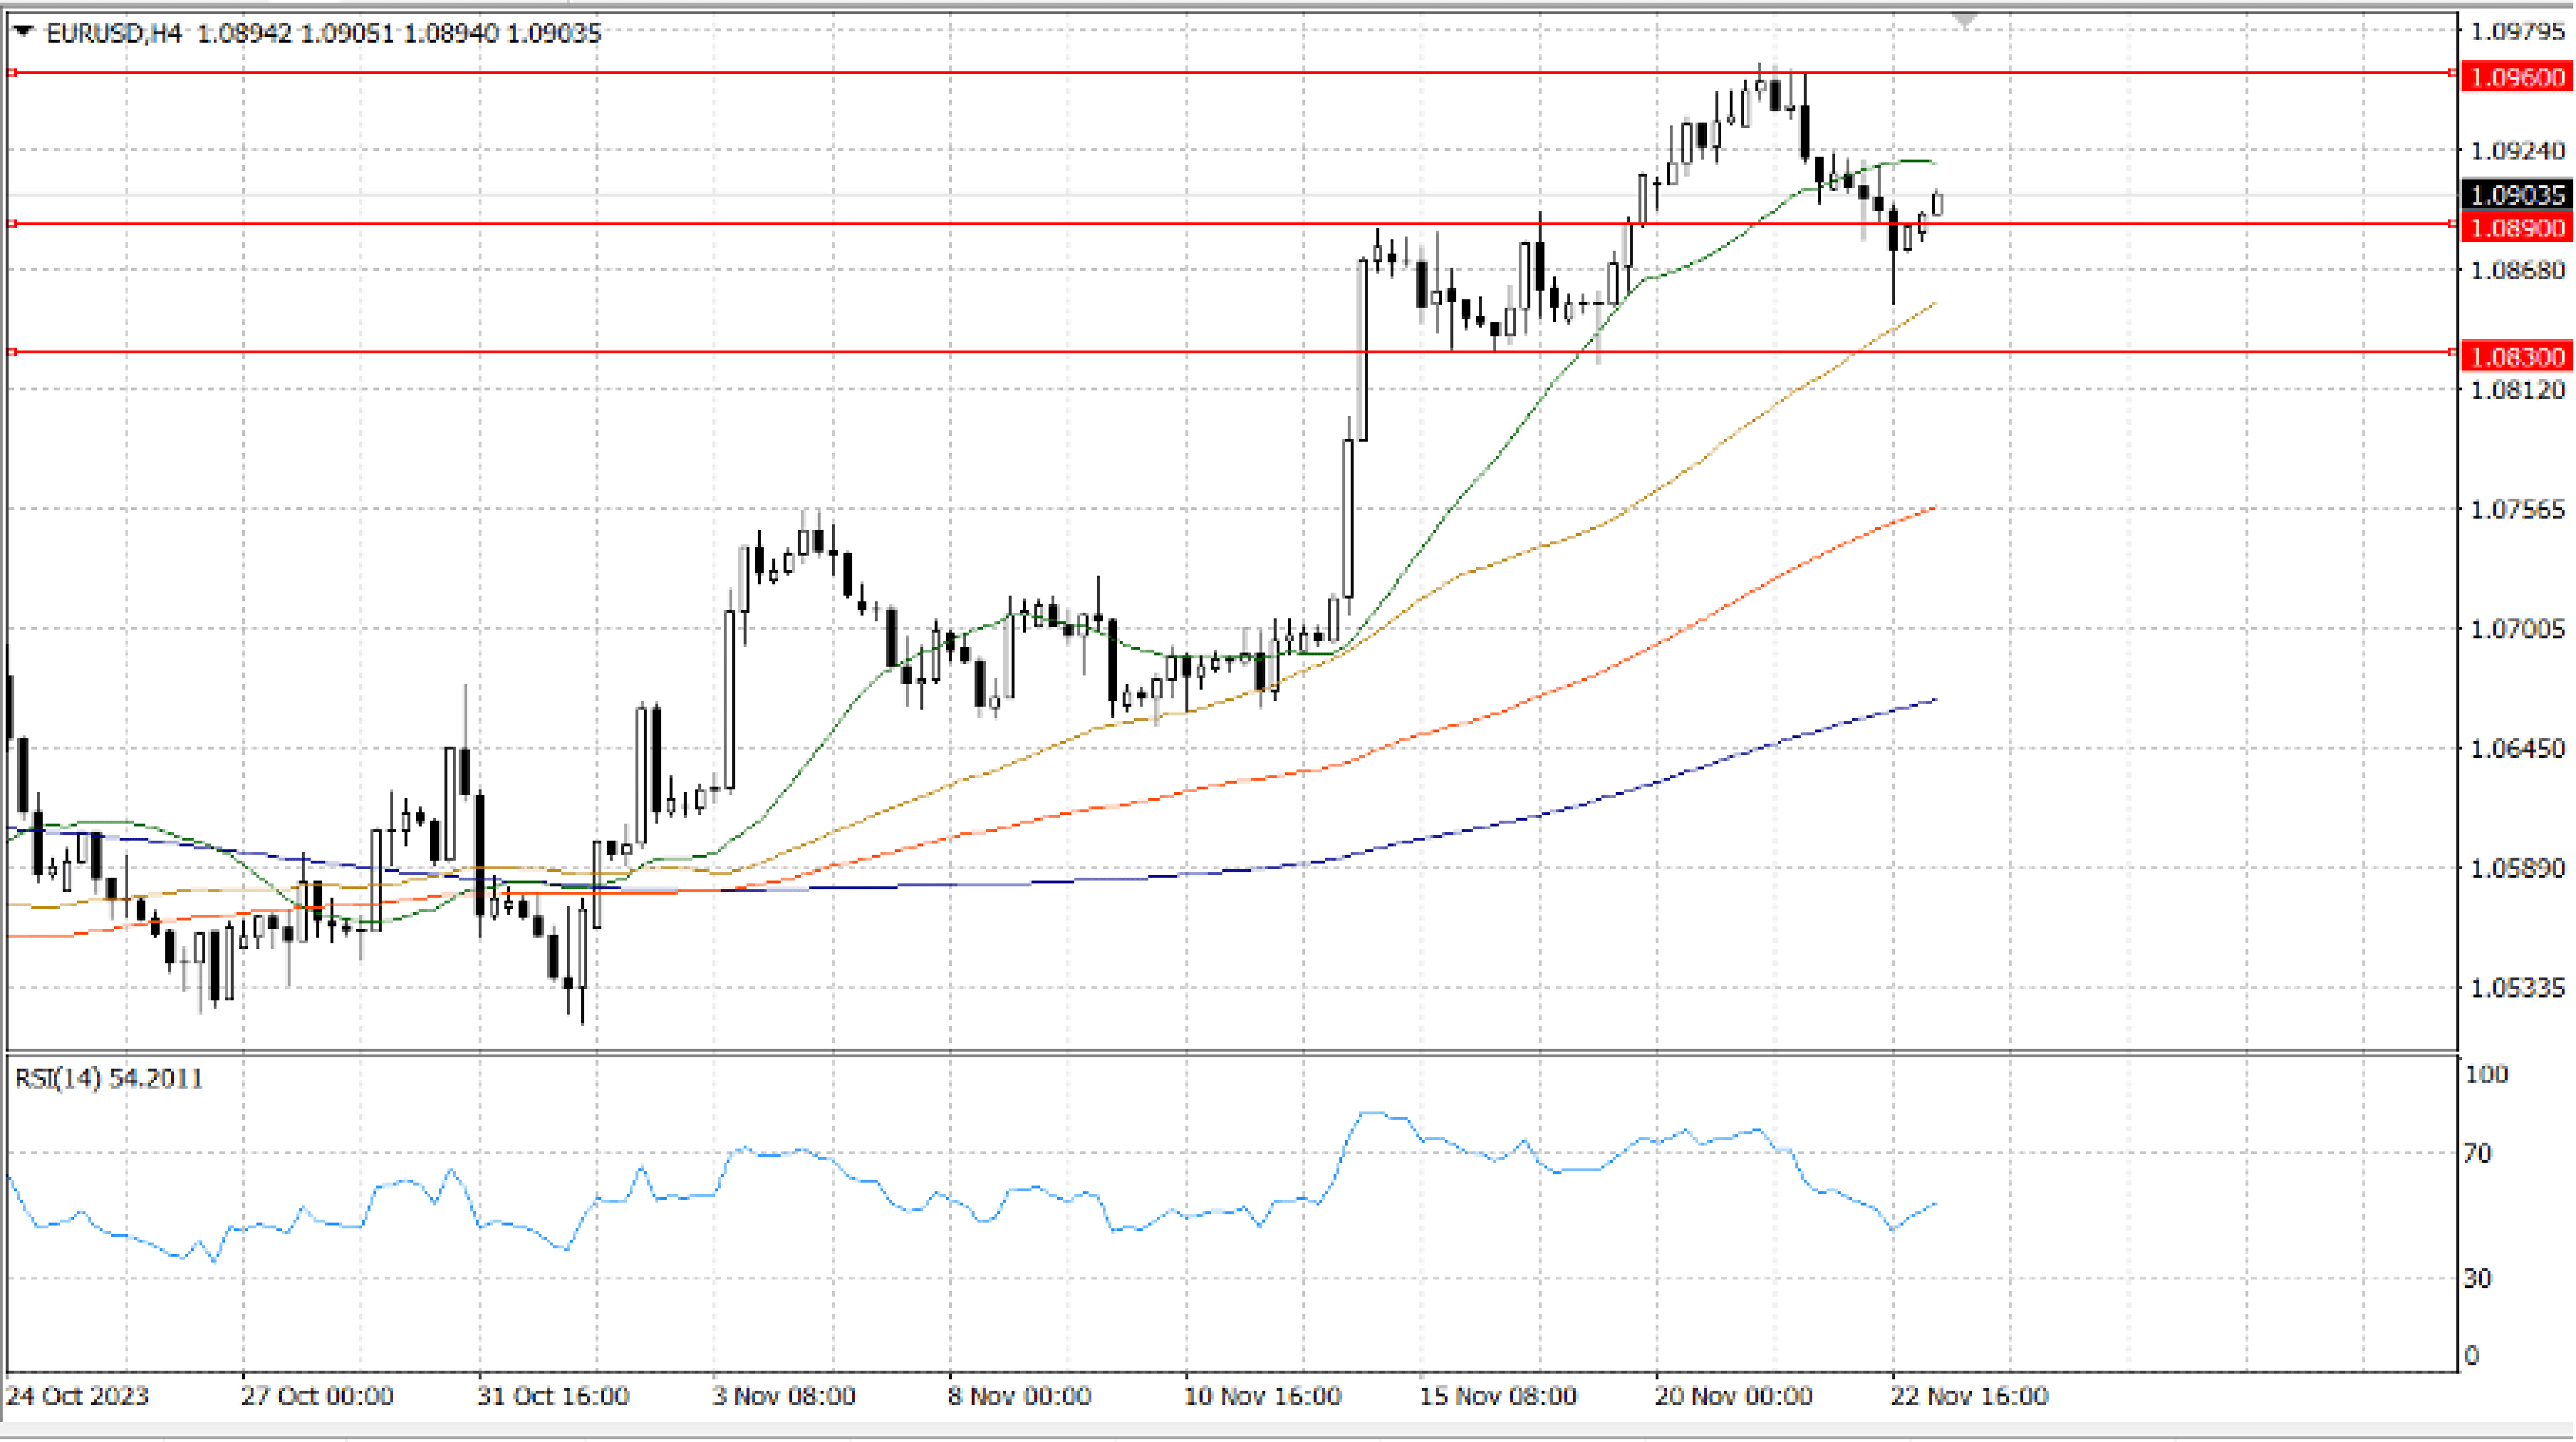Click the 70 level on RSI scale
The image size is (2576, 1442).
click(x=2477, y=1154)
